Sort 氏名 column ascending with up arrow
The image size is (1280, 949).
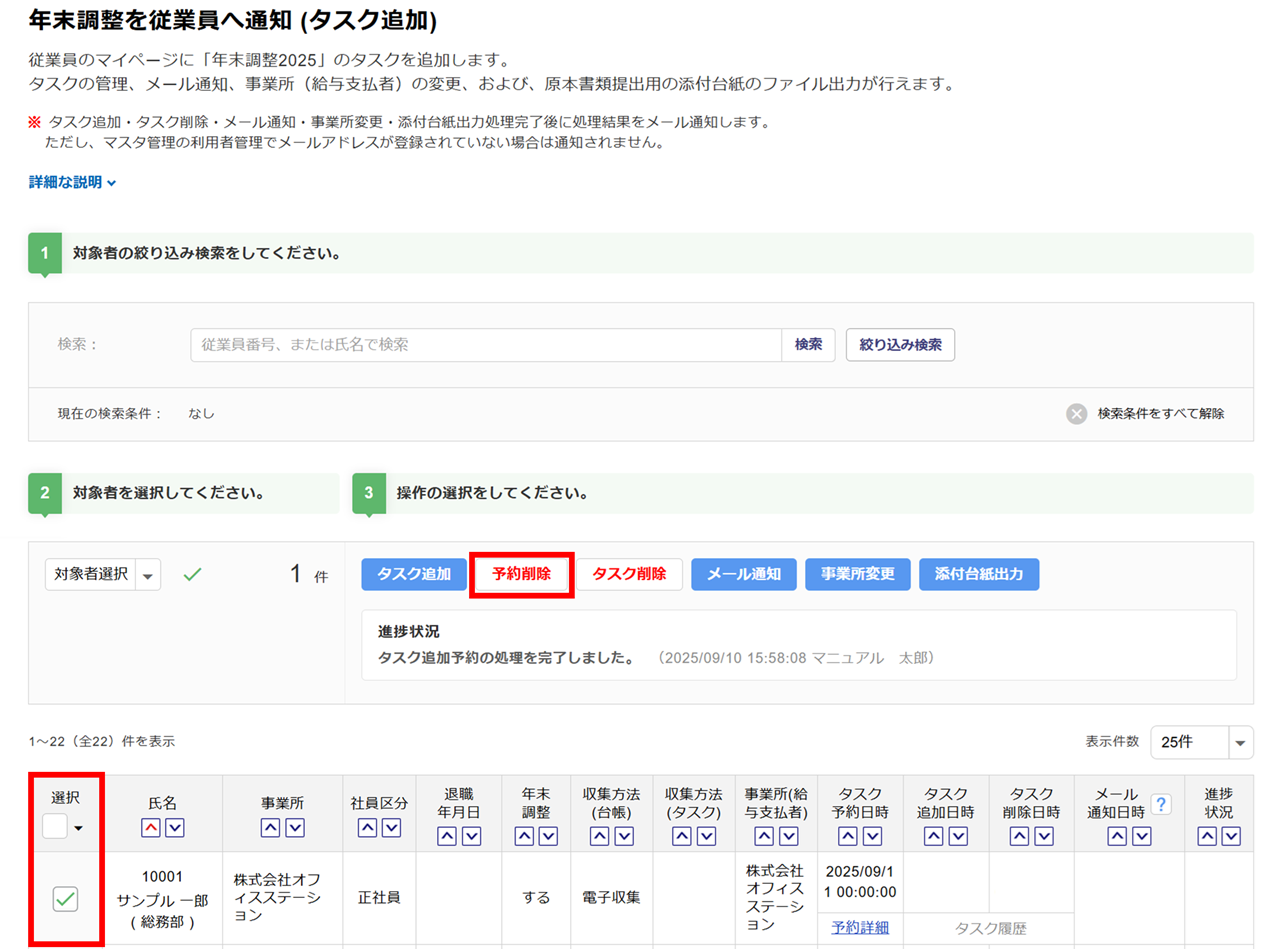click(x=150, y=827)
